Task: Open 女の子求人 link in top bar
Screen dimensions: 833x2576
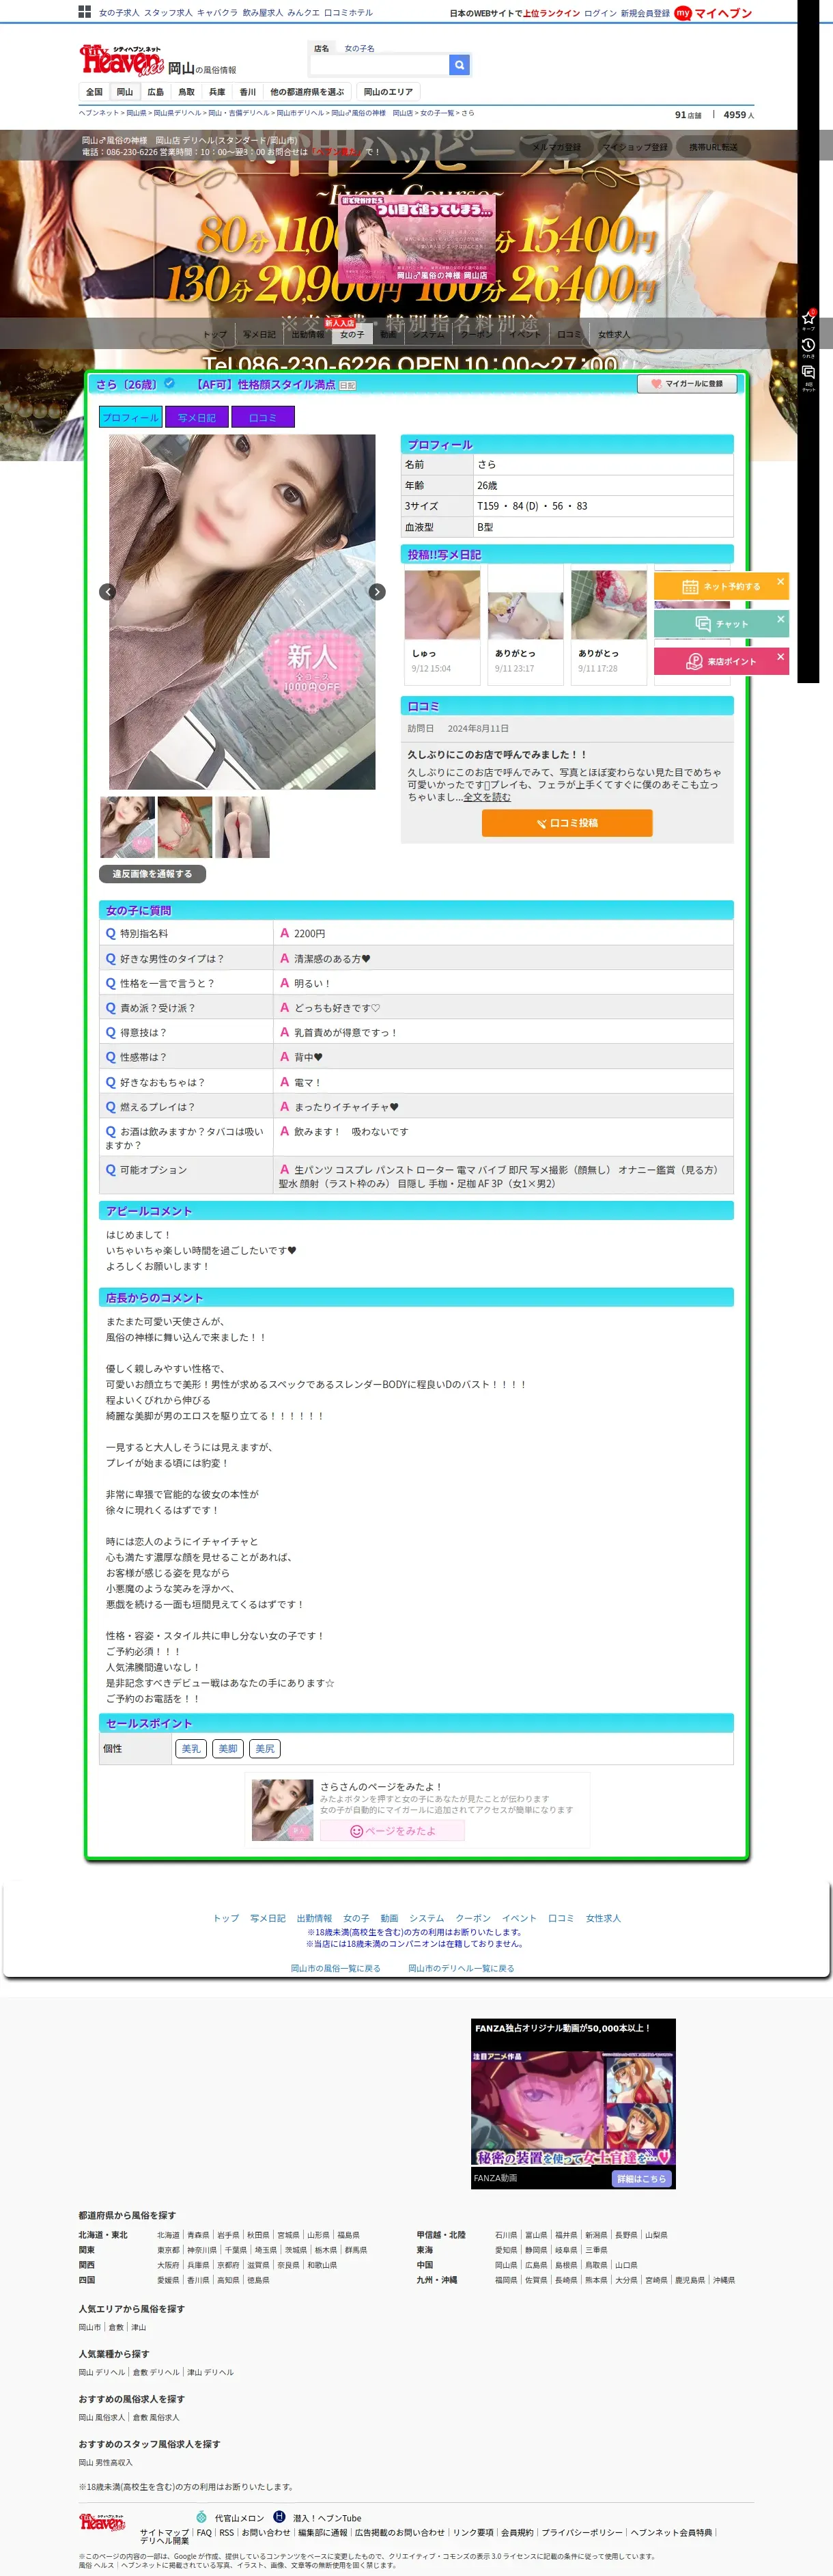Action: 119,13
